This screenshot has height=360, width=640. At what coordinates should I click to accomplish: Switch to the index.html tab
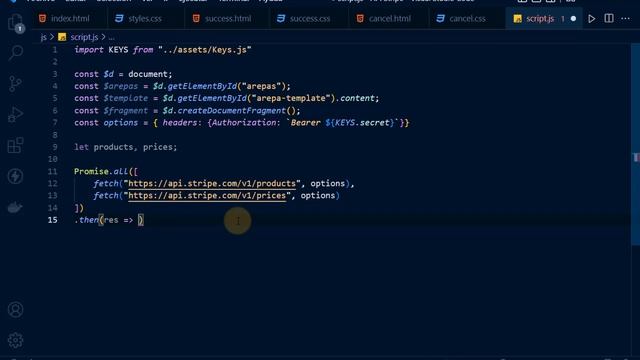pos(70,19)
